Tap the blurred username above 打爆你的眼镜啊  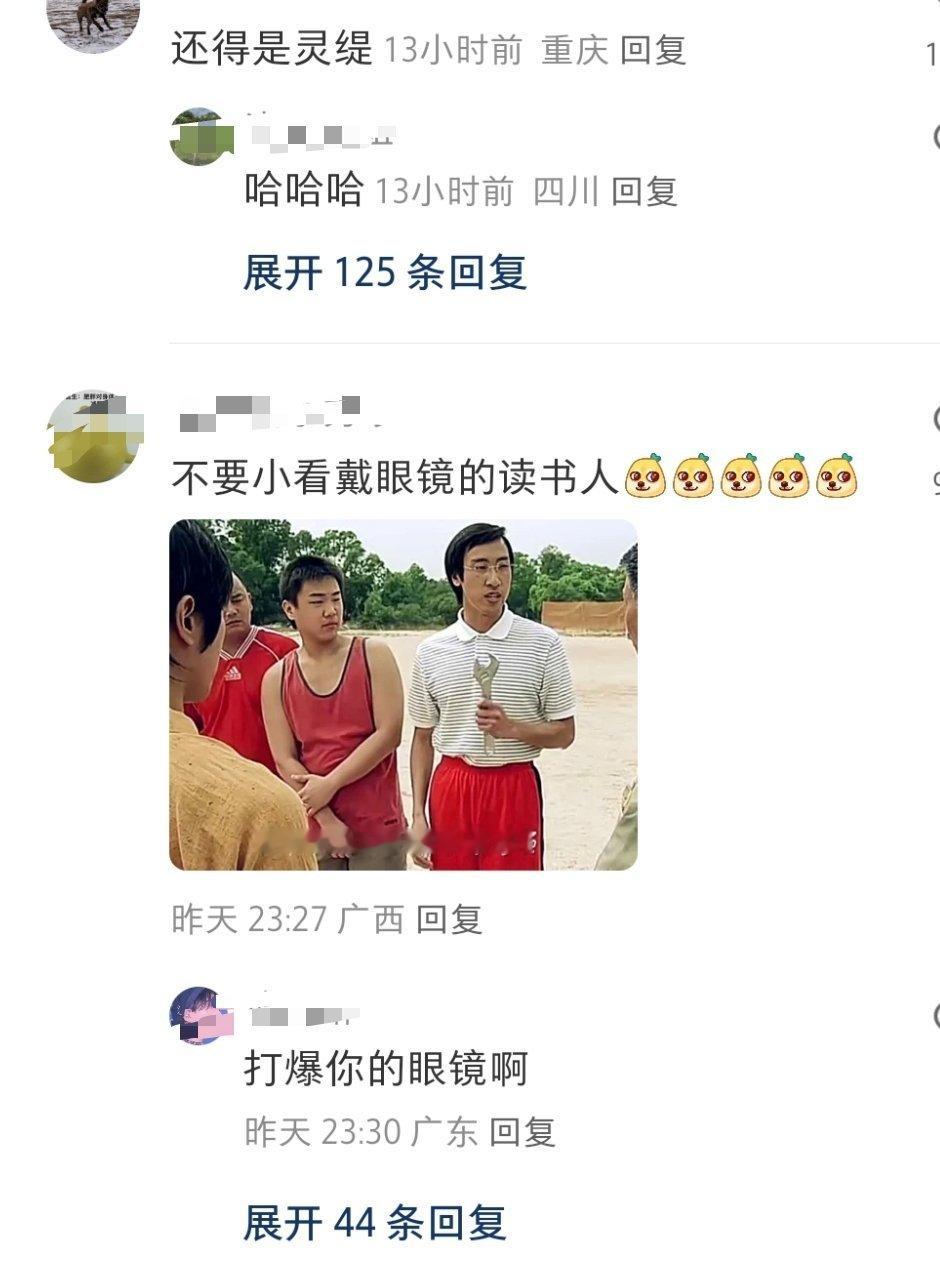pos(300,1012)
